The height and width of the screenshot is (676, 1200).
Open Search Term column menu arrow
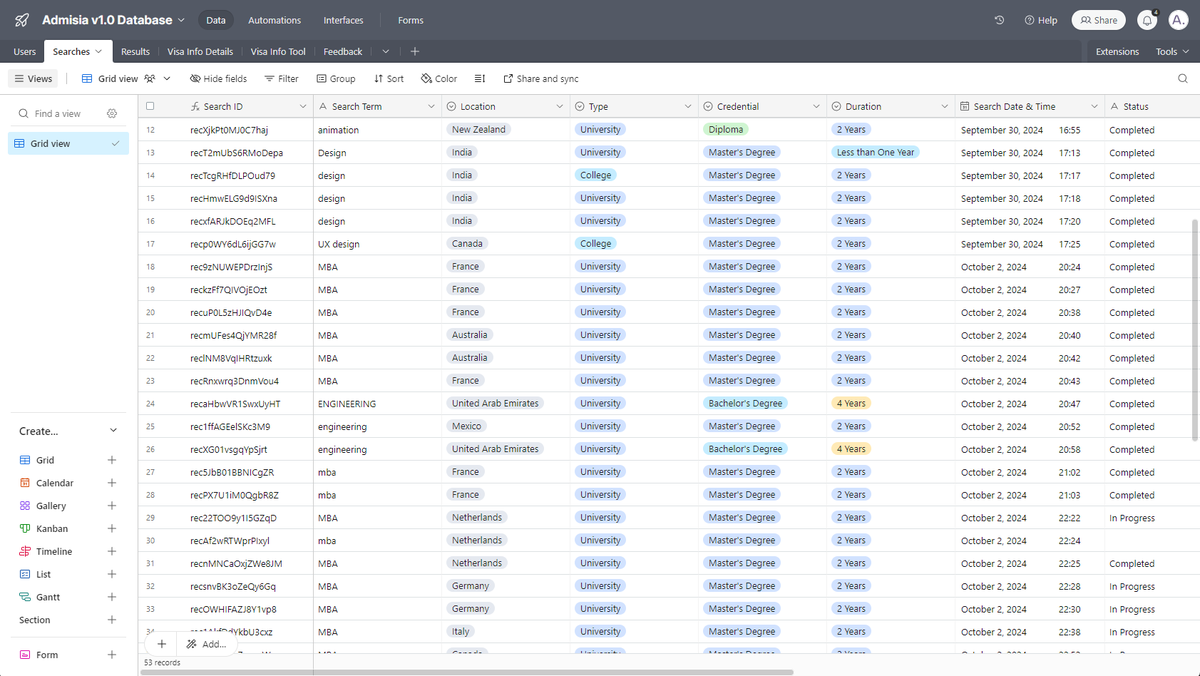point(431,106)
